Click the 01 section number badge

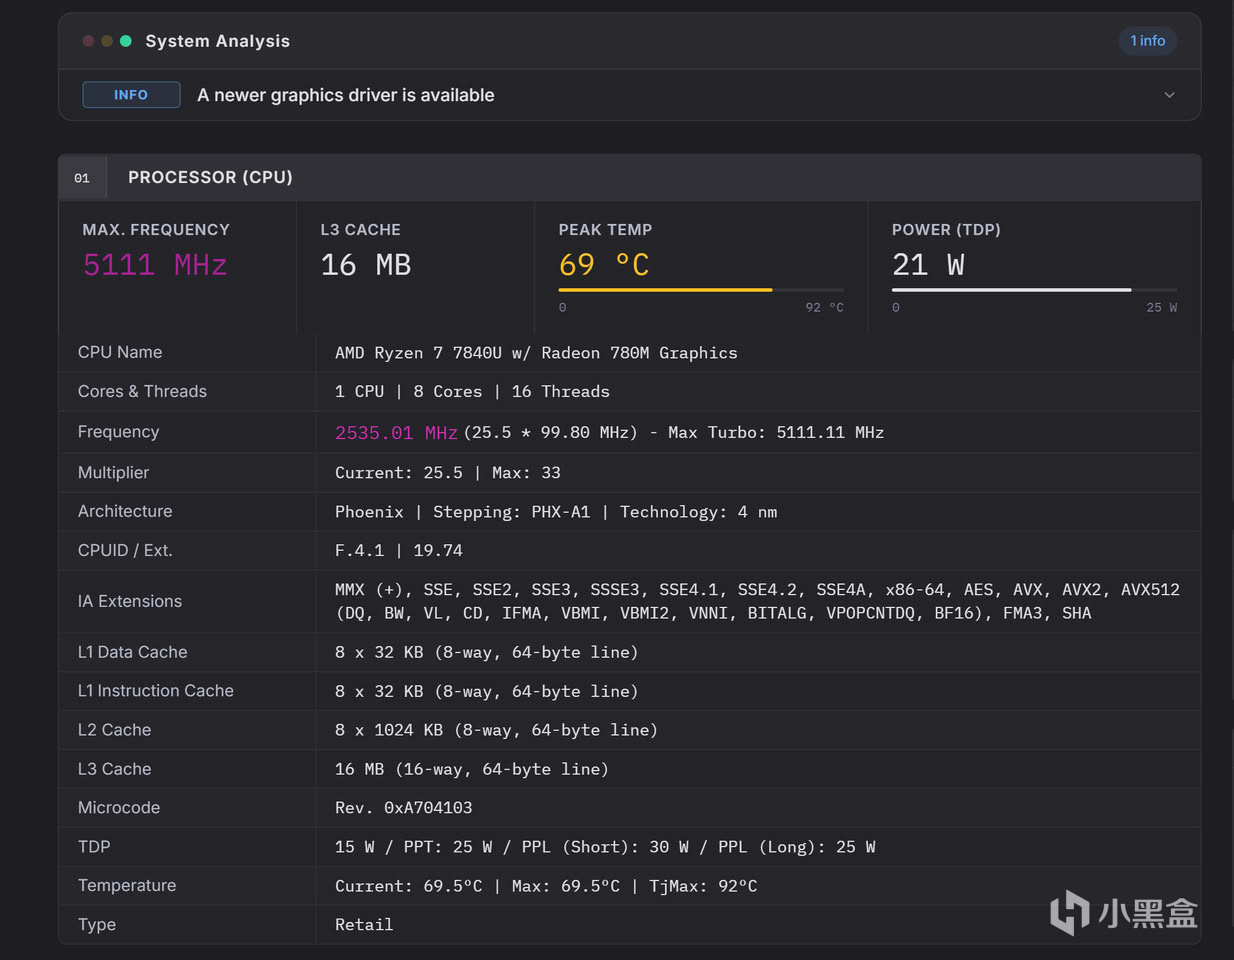pyautogui.click(x=82, y=178)
